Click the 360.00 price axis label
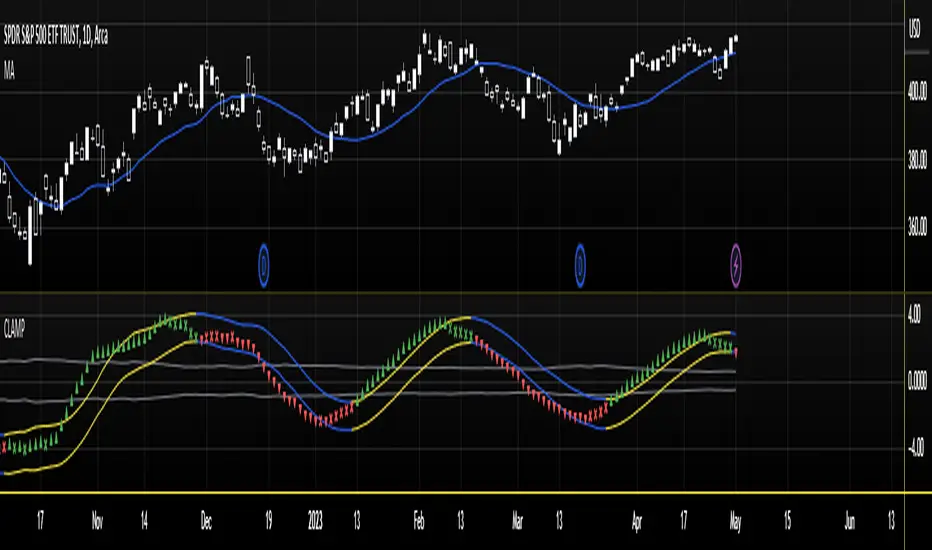Viewport: 932px width, 550px height. click(918, 227)
